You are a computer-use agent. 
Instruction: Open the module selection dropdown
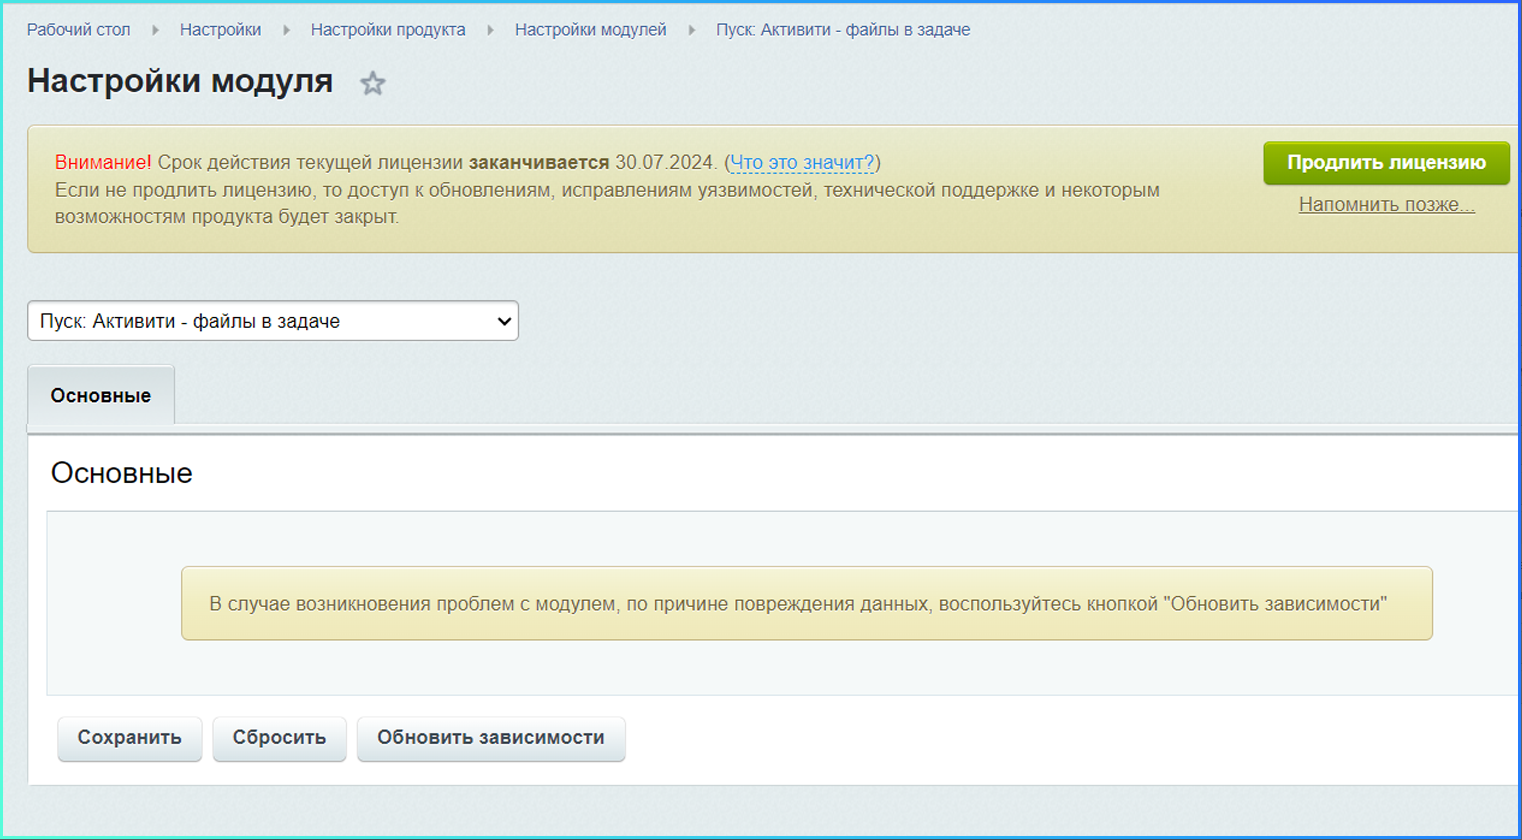pos(273,321)
